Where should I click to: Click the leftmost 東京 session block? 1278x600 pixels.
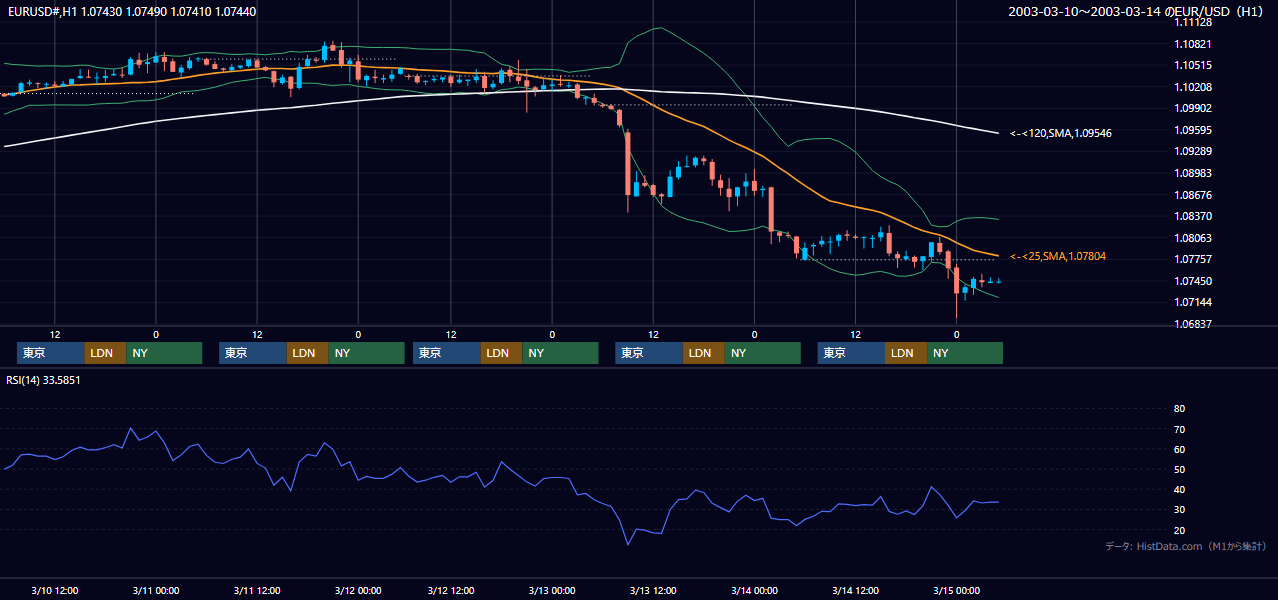click(x=51, y=353)
